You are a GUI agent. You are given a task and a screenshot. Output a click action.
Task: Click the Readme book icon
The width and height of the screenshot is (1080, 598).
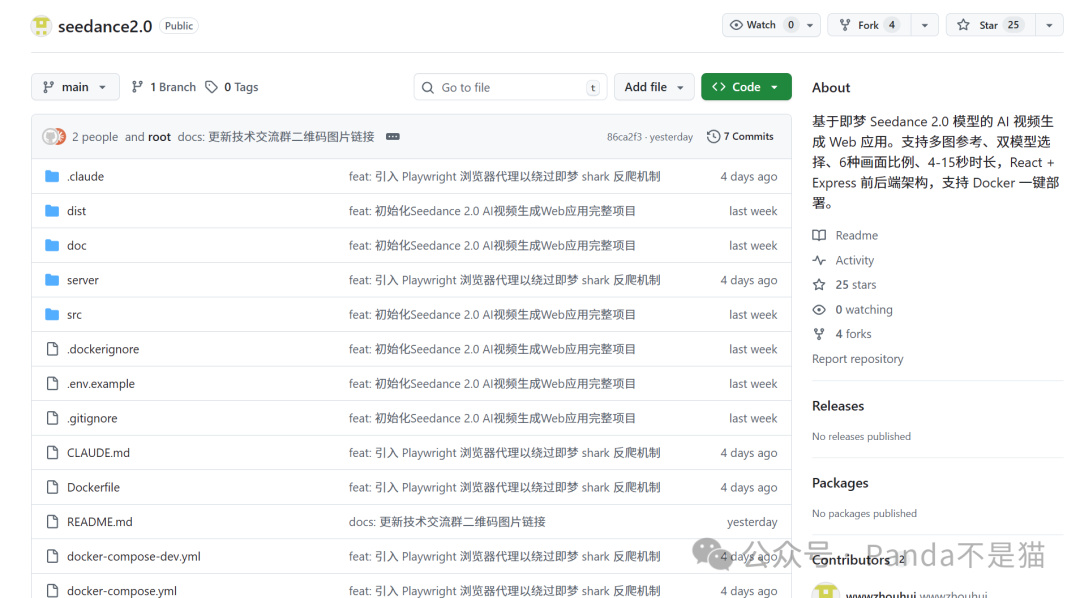pyautogui.click(x=819, y=235)
